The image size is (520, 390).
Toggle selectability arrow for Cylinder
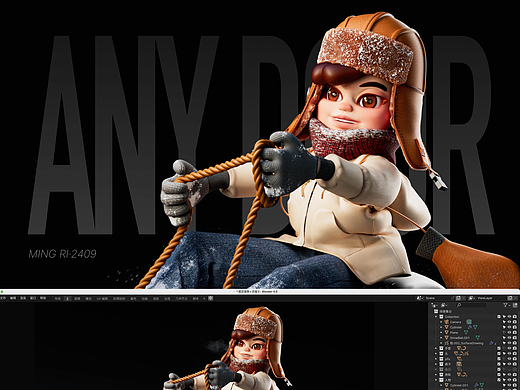504,327
